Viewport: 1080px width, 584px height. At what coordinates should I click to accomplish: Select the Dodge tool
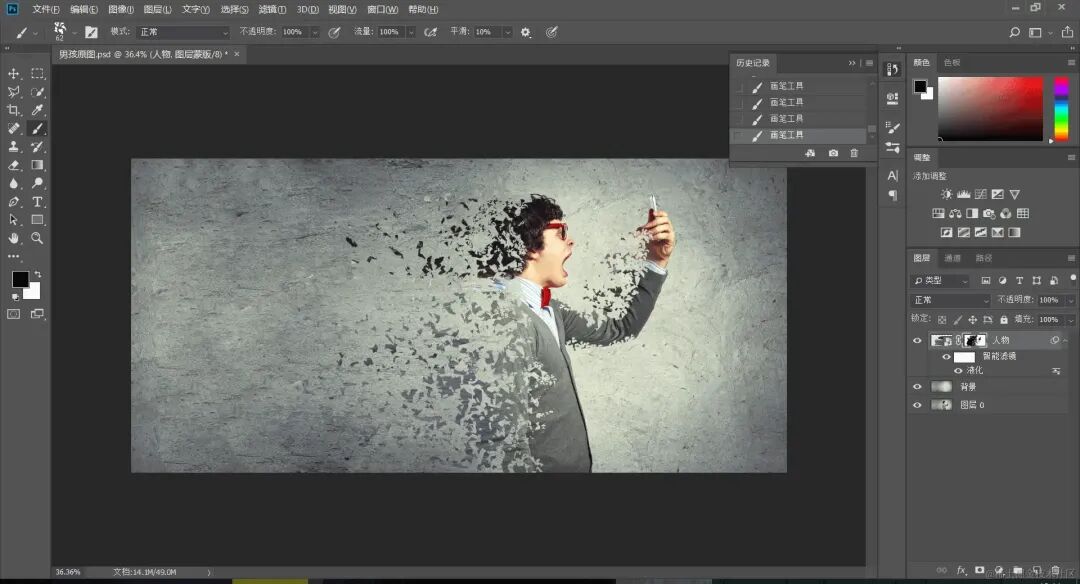click(x=37, y=183)
